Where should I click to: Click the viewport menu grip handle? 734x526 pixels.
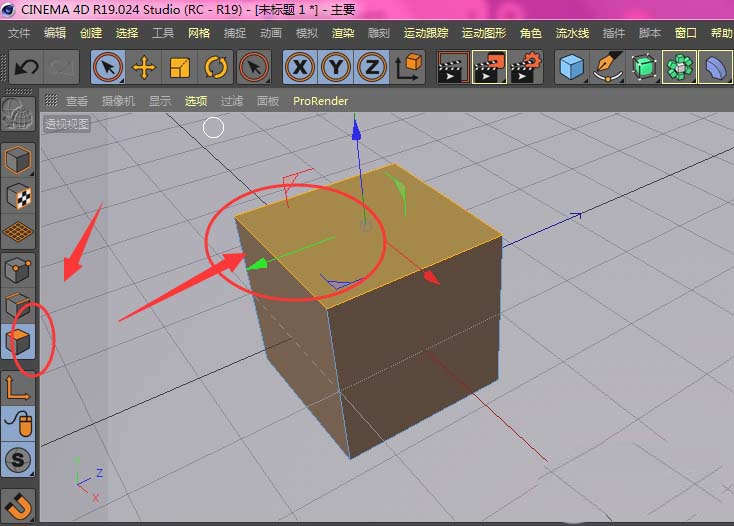[x=51, y=100]
